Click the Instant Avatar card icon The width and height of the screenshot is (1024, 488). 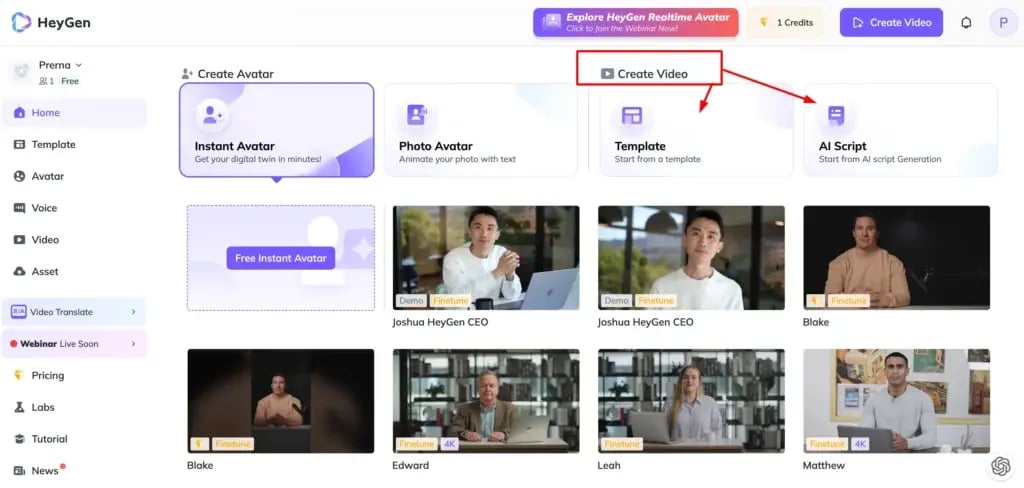click(x=212, y=115)
